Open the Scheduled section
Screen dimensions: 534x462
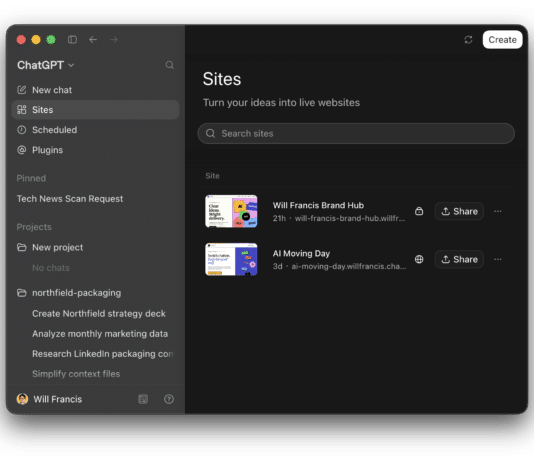[95, 130]
